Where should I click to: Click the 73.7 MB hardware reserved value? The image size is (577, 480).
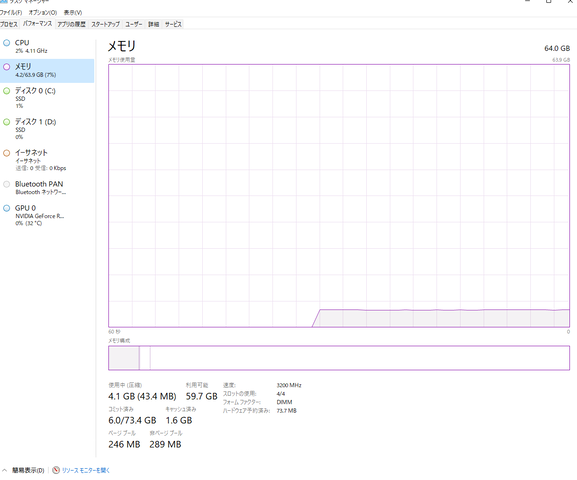tap(286, 410)
